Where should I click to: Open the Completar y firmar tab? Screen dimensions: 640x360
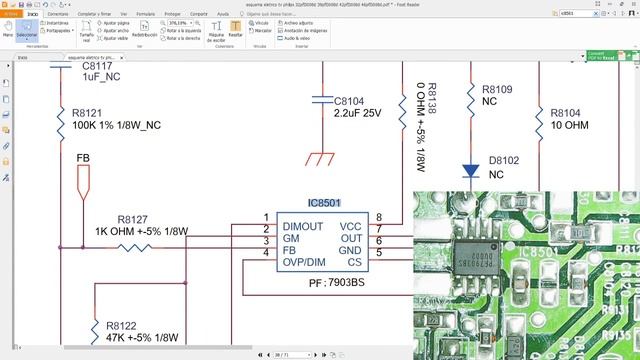[94, 14]
